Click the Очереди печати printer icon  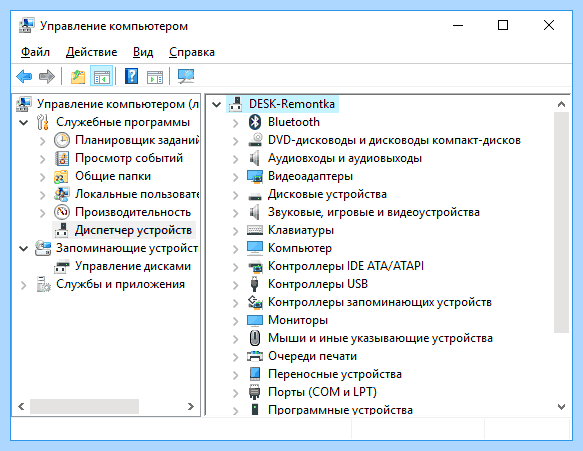[255, 356]
